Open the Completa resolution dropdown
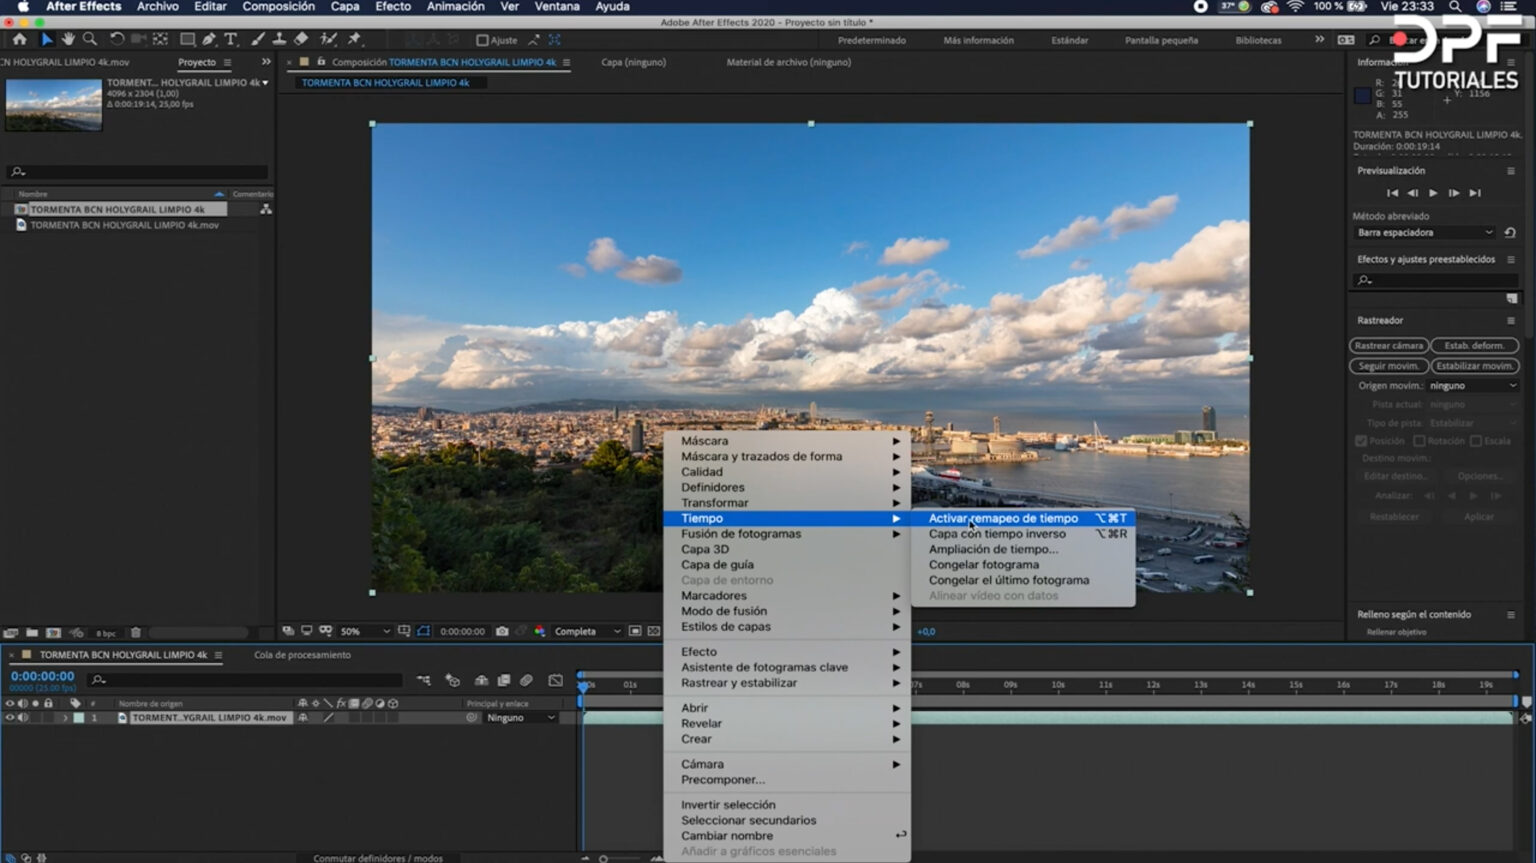Viewport: 1536px width, 863px height. click(588, 631)
